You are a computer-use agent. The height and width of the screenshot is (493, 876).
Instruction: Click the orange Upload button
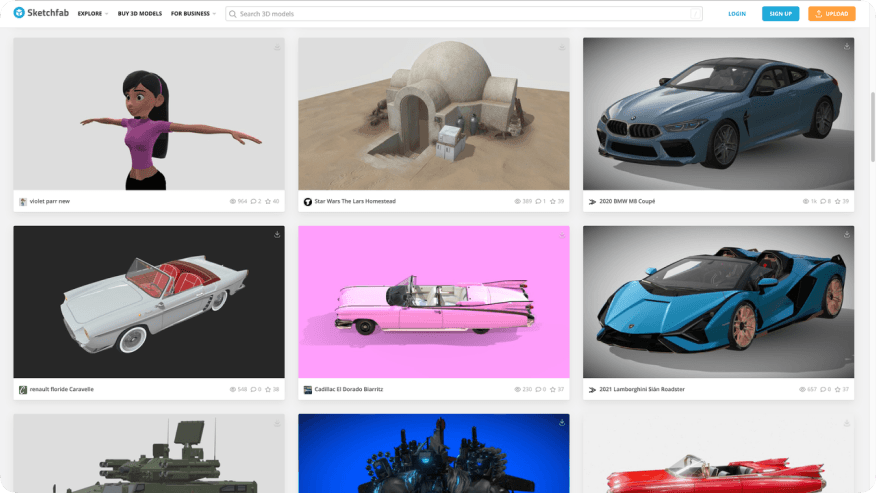832,14
